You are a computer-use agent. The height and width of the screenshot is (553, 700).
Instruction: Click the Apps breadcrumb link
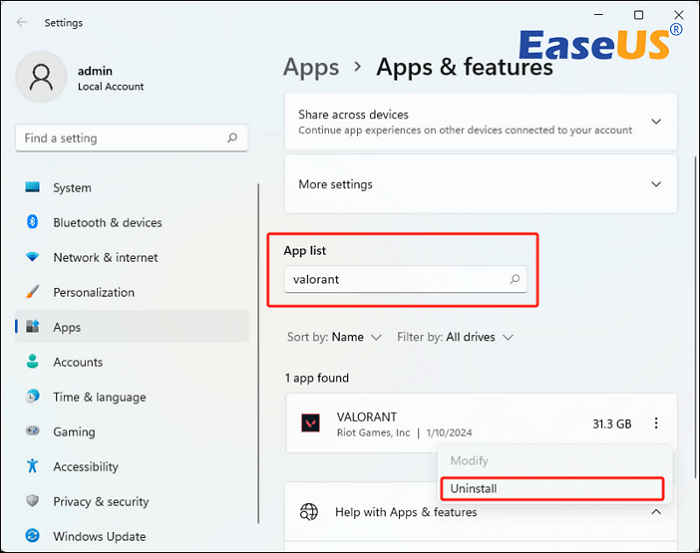[x=311, y=67]
